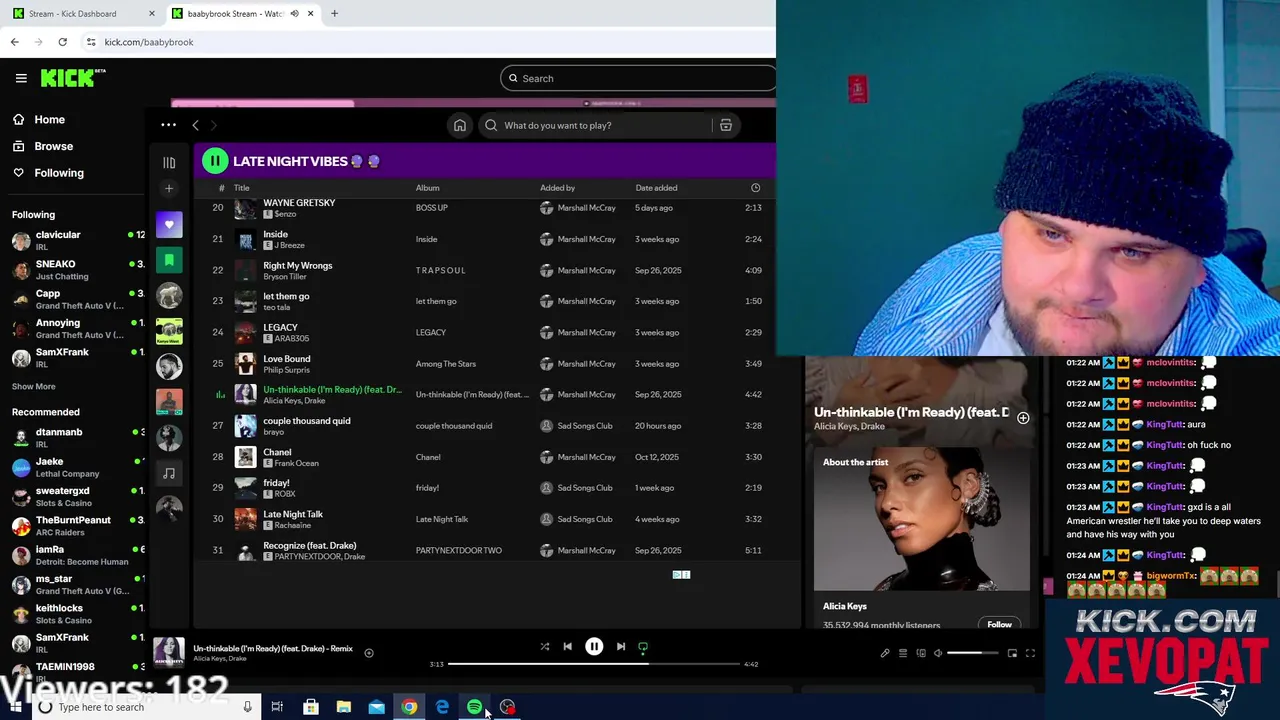Open Spotify Home button
1280x720 pixels.
tap(459, 125)
